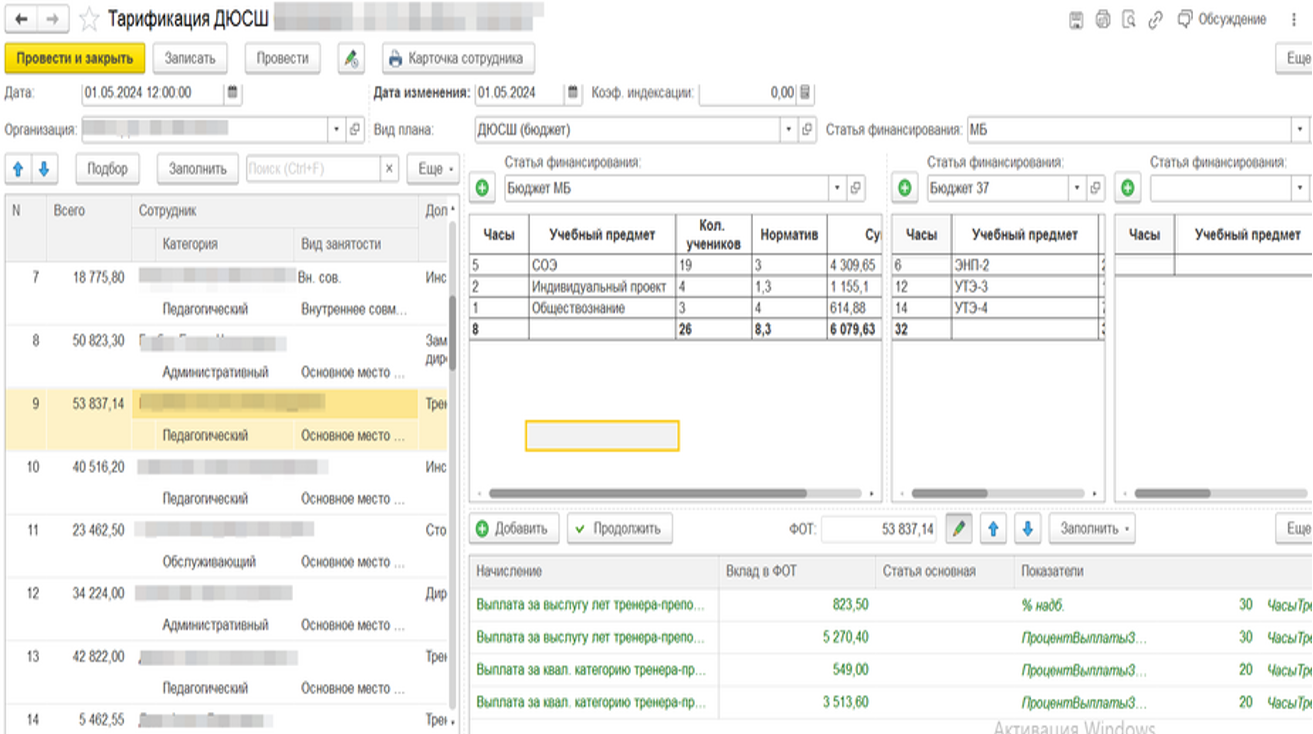Expand the Организация dropdown arrow
Screen dimensions: 1313x734
click(x=335, y=129)
